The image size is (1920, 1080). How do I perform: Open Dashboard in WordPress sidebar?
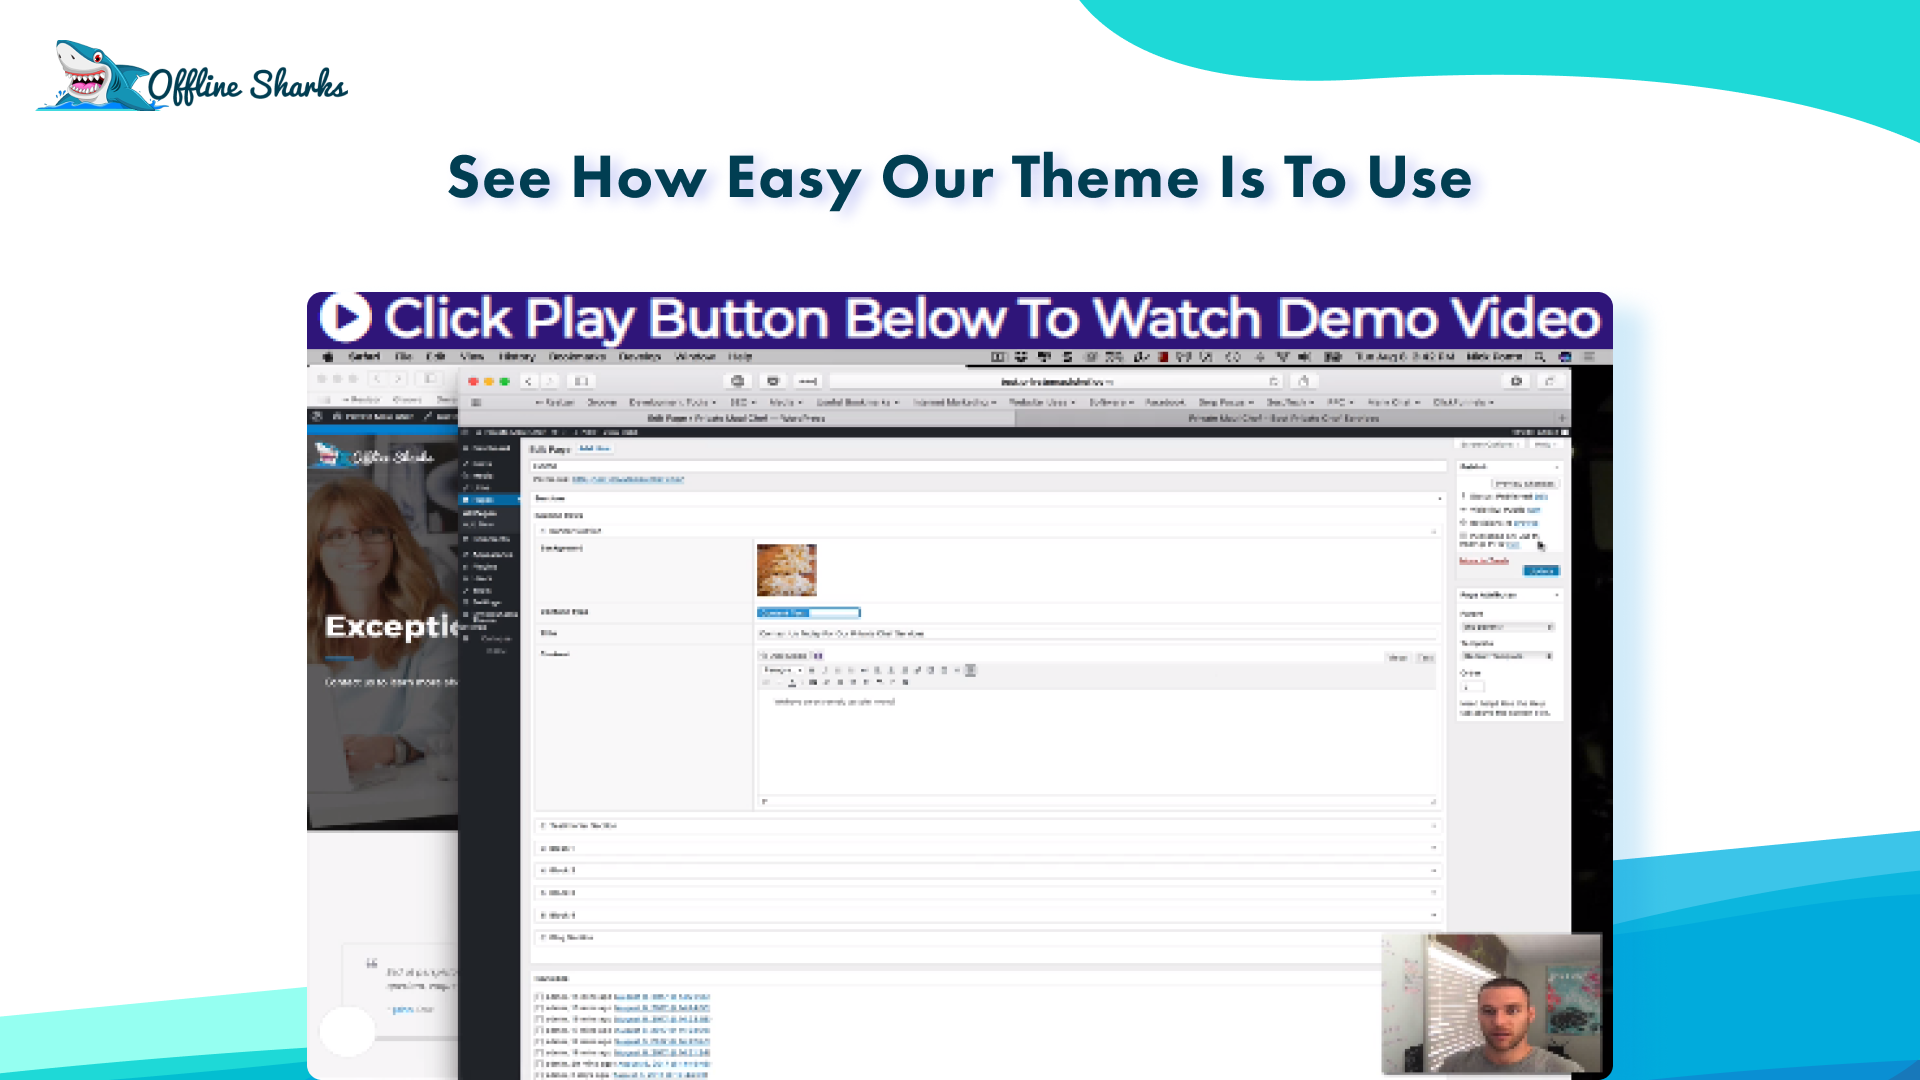488,448
